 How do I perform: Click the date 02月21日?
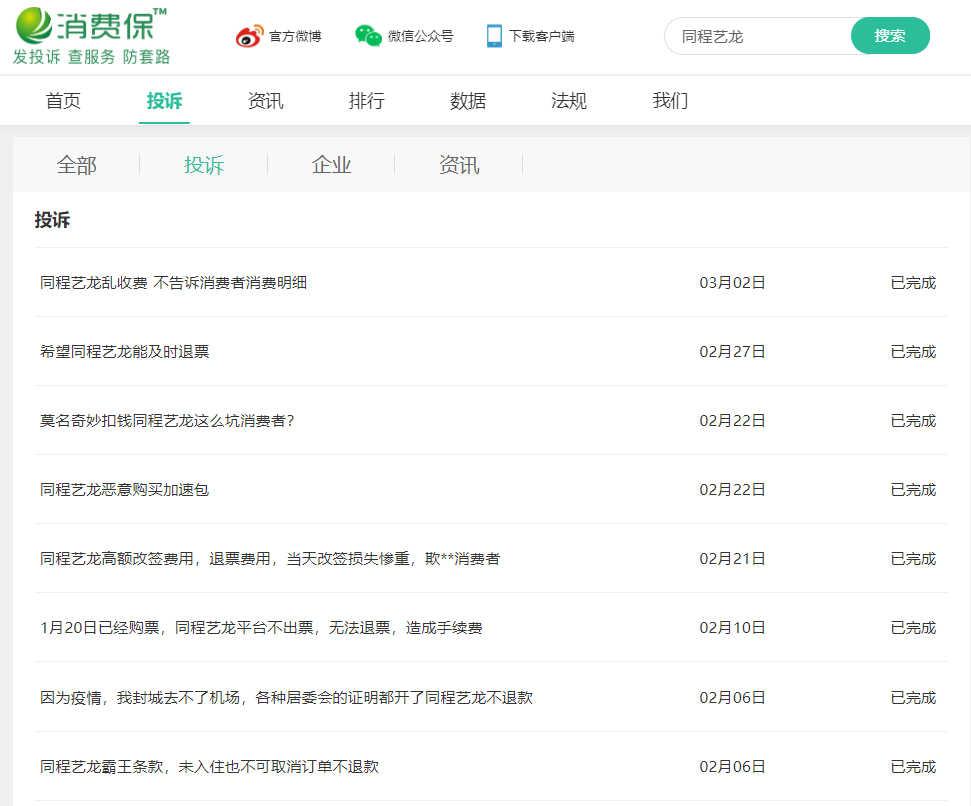tap(733, 559)
